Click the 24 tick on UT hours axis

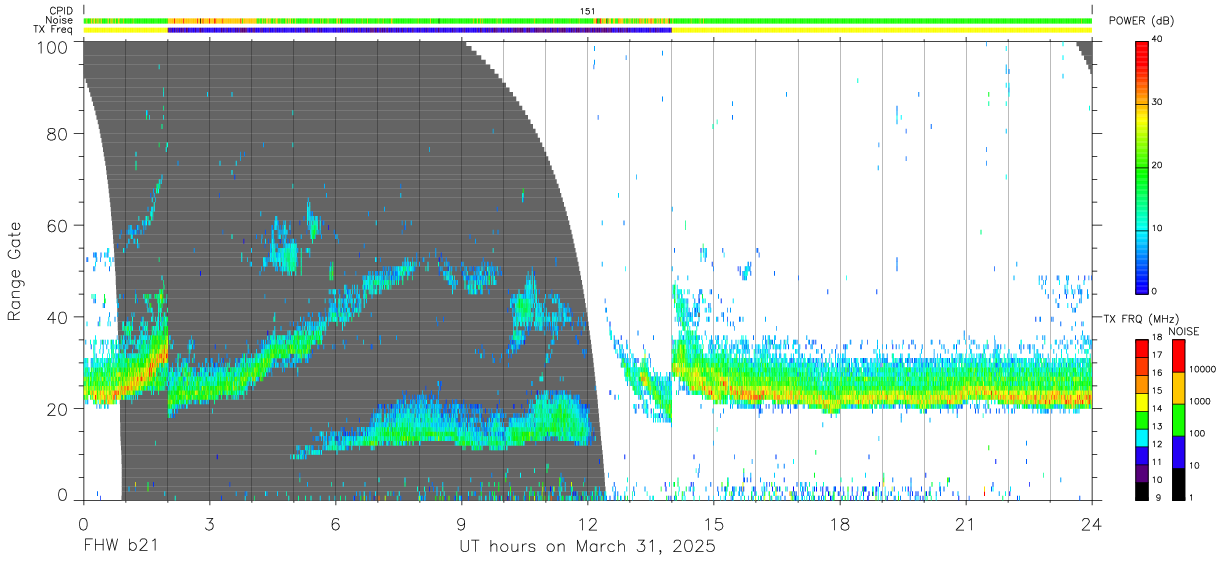pyautogui.click(x=1091, y=524)
